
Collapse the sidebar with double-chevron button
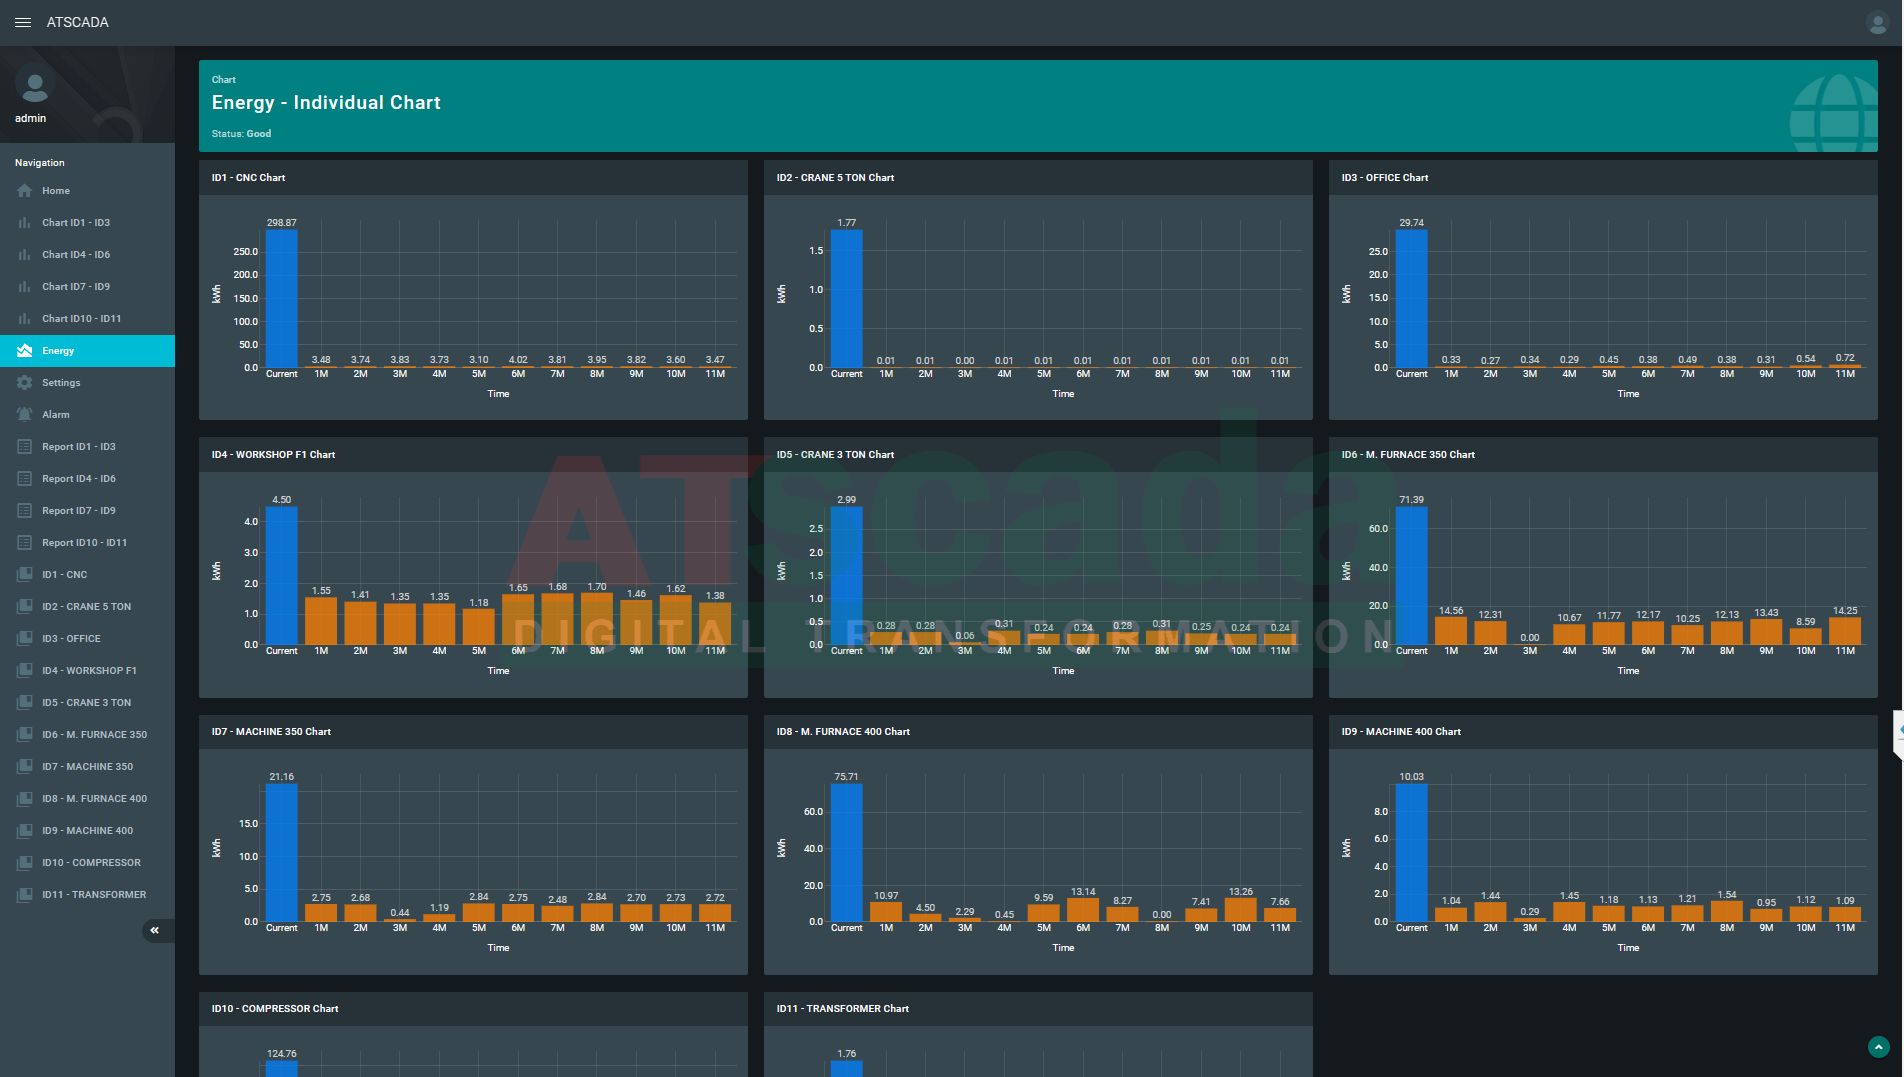[155, 931]
